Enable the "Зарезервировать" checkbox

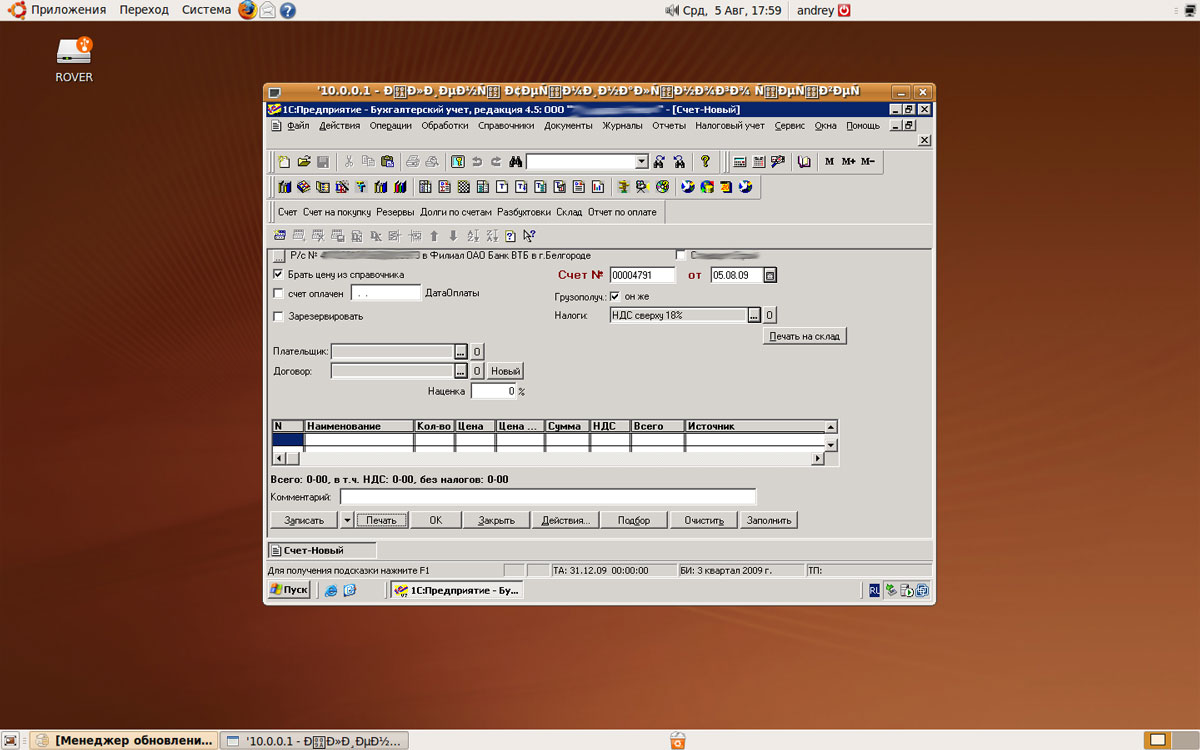(x=278, y=316)
